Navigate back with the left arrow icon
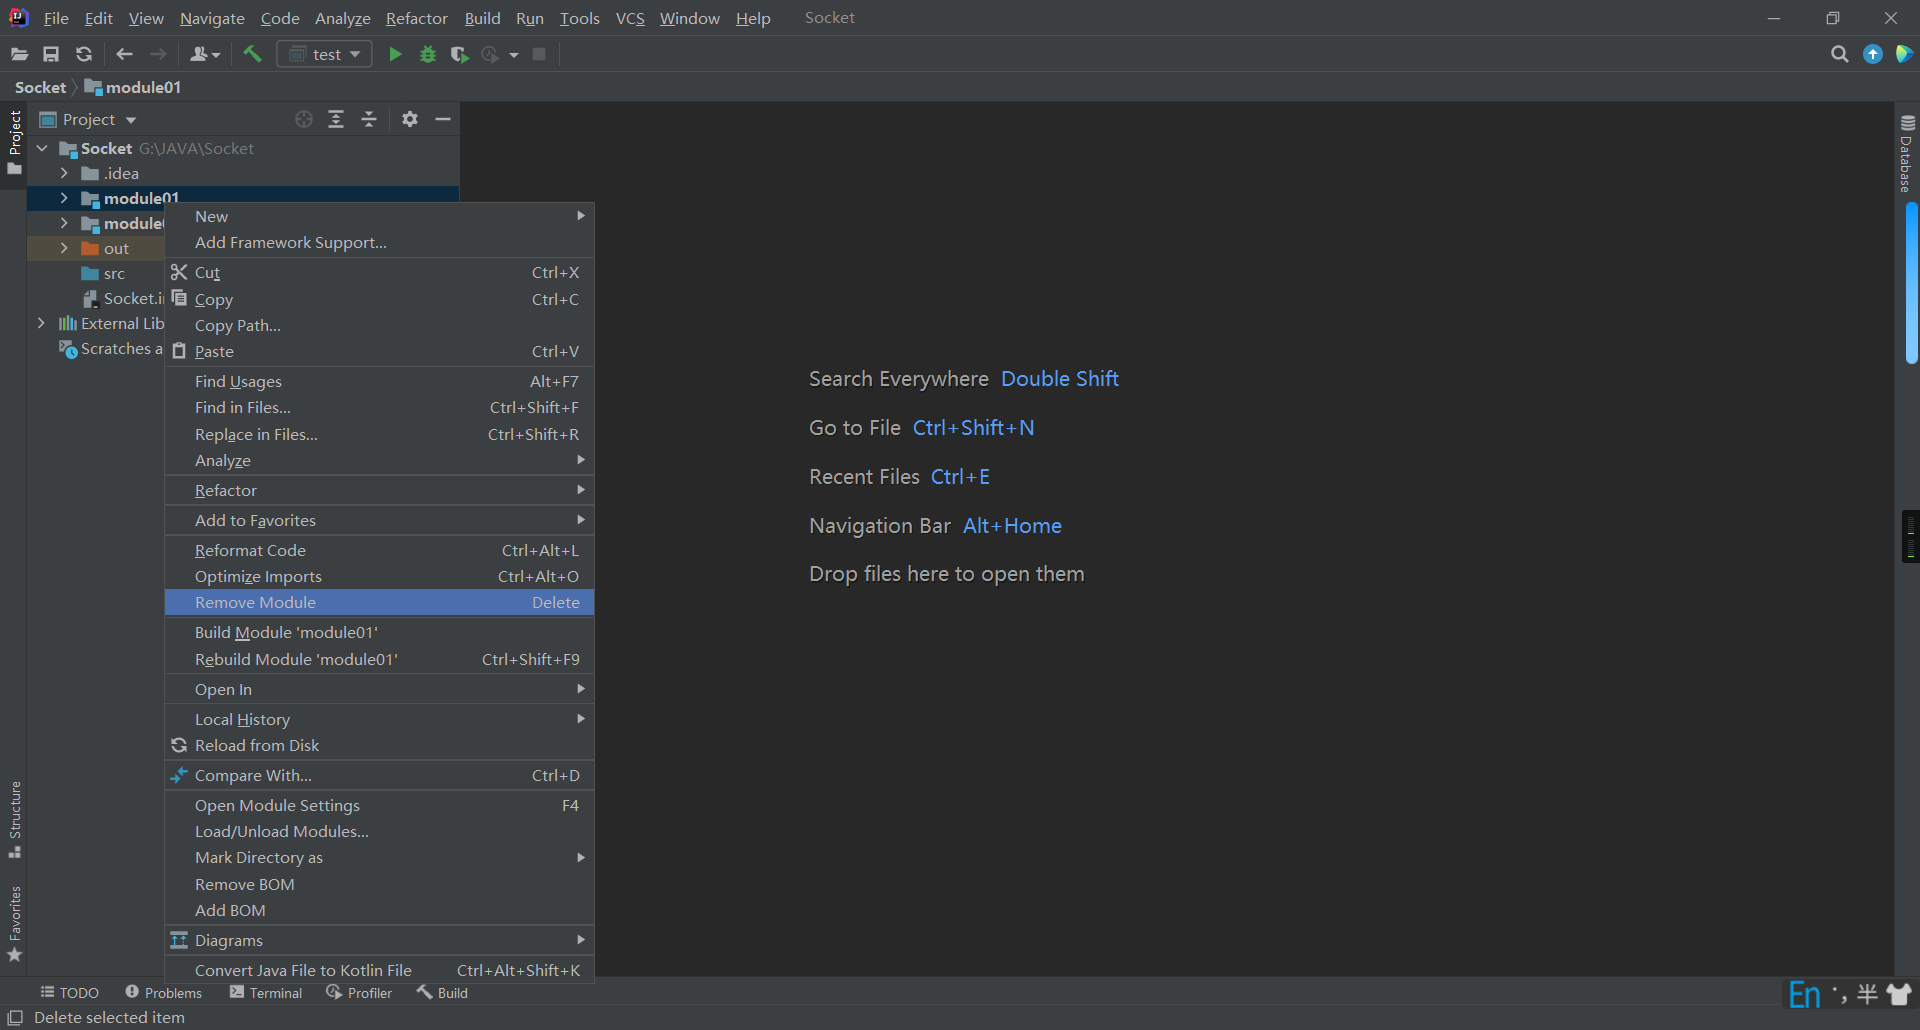1920x1030 pixels. [x=124, y=54]
